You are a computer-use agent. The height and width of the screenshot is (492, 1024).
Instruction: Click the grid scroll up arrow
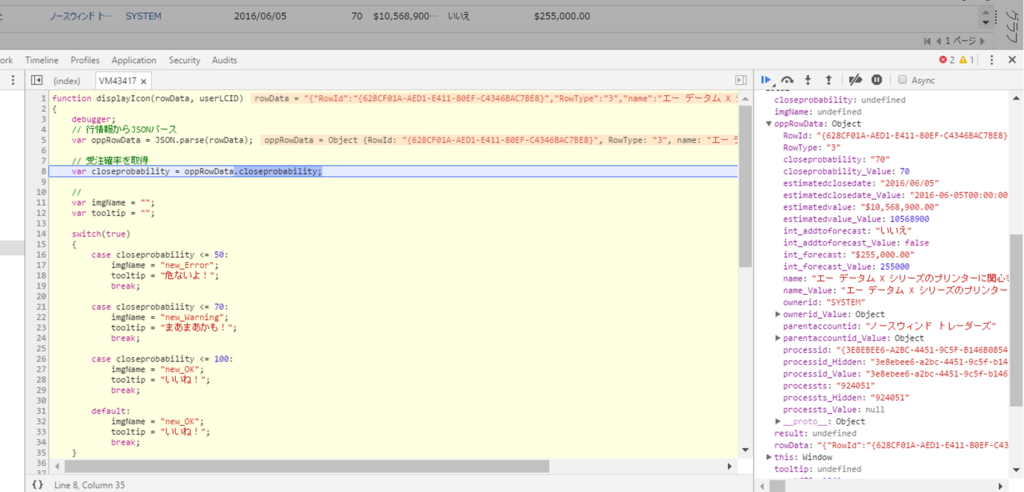point(984,13)
